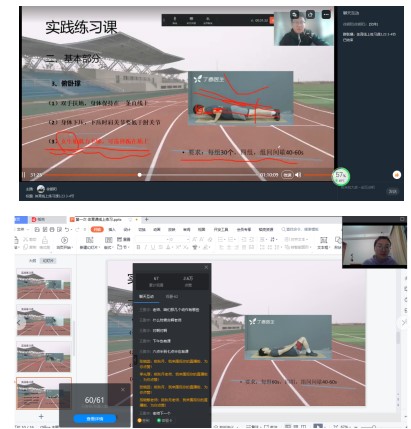Open a new document tab plus
411x429 pixels.
pos(146,219)
